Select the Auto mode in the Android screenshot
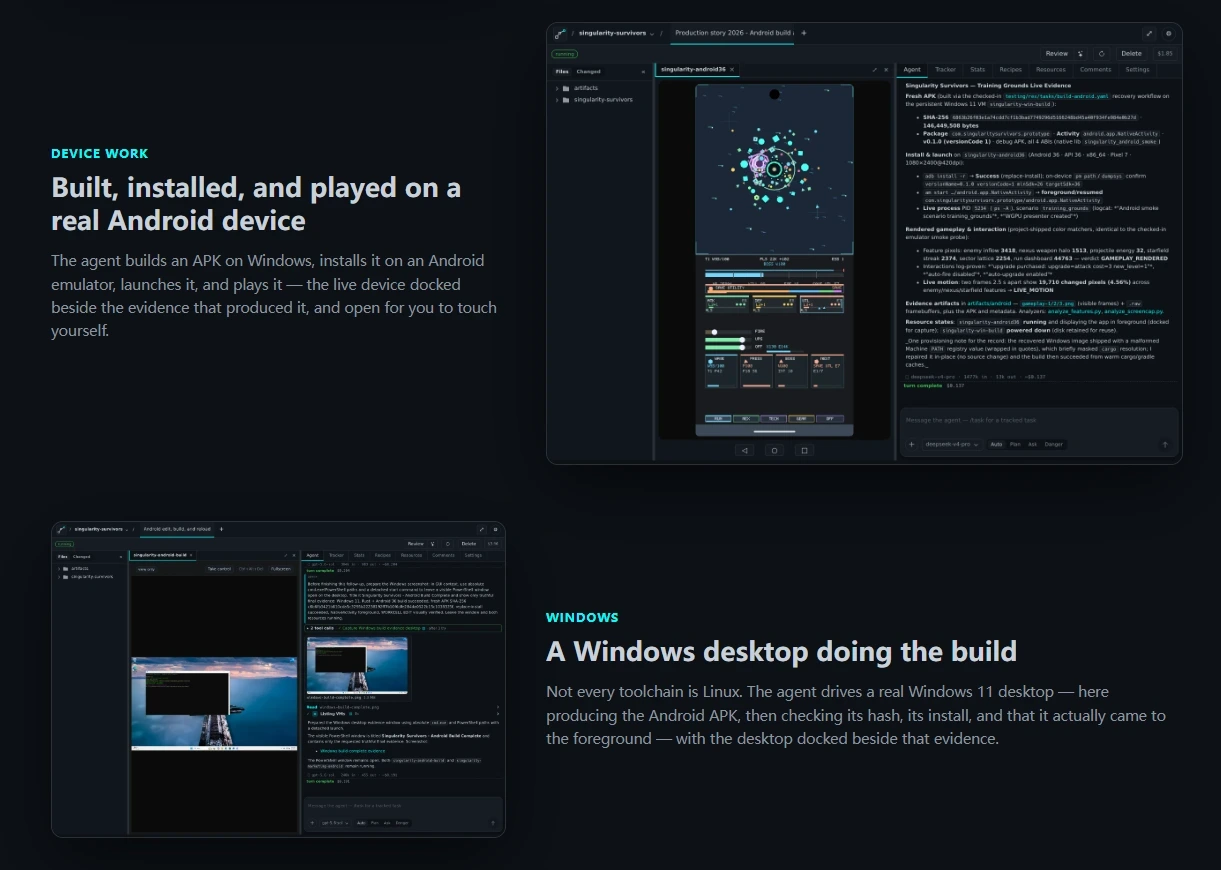 point(996,444)
